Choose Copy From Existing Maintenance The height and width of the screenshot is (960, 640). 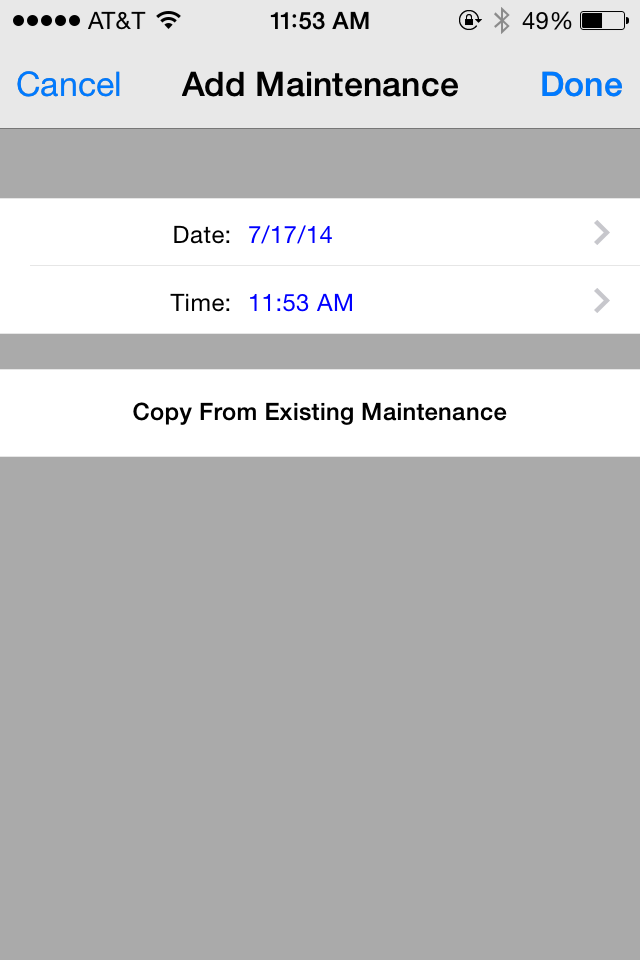coord(320,413)
